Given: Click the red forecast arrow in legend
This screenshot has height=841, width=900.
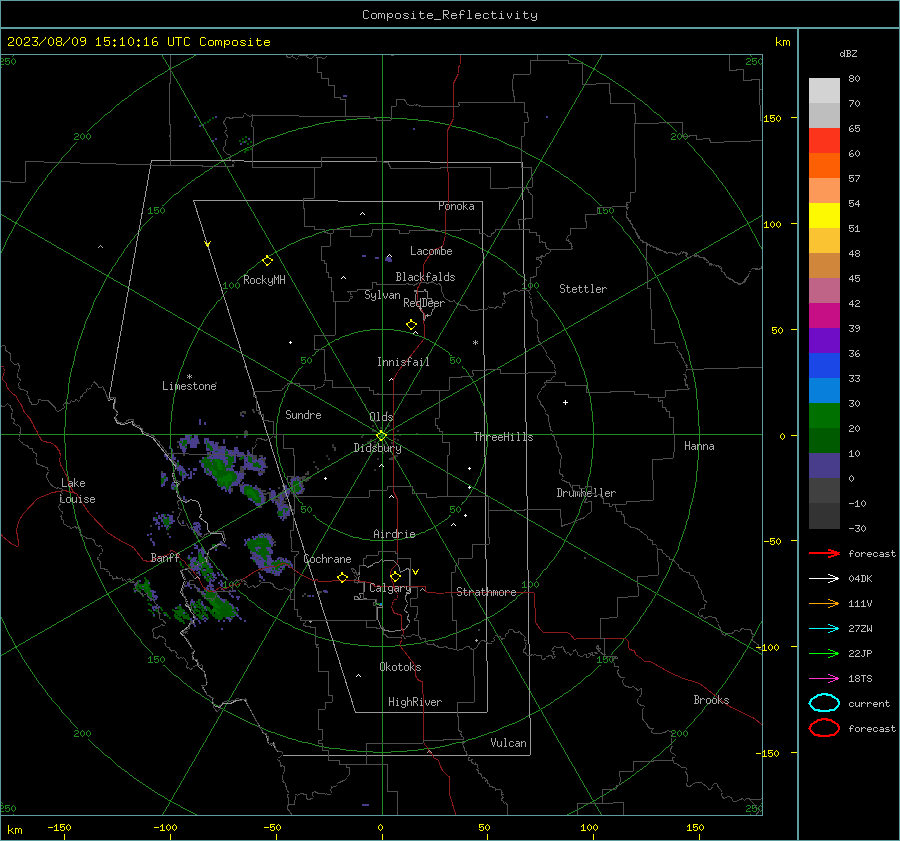Looking at the screenshot, I should pyautogui.click(x=824, y=553).
